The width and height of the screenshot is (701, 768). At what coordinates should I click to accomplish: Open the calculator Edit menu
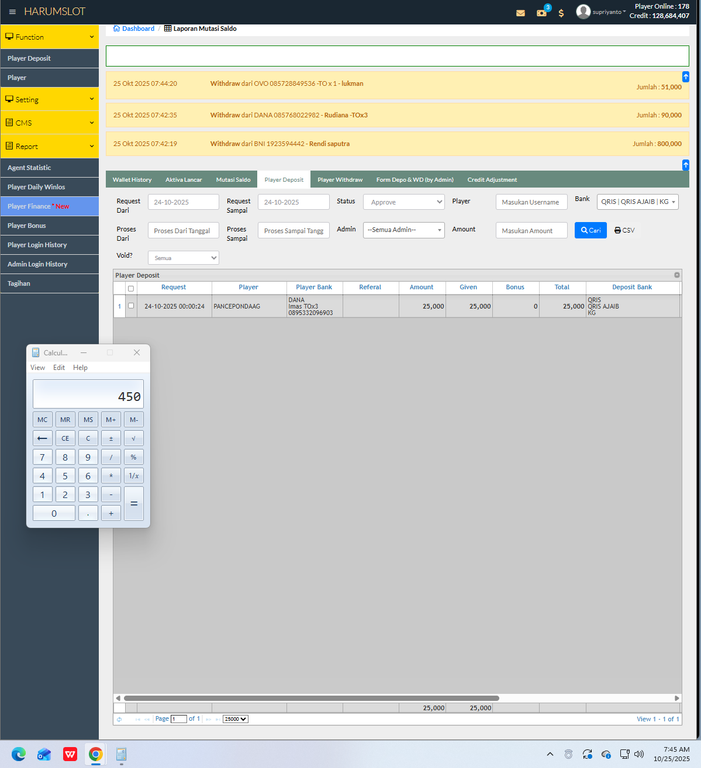click(x=59, y=367)
